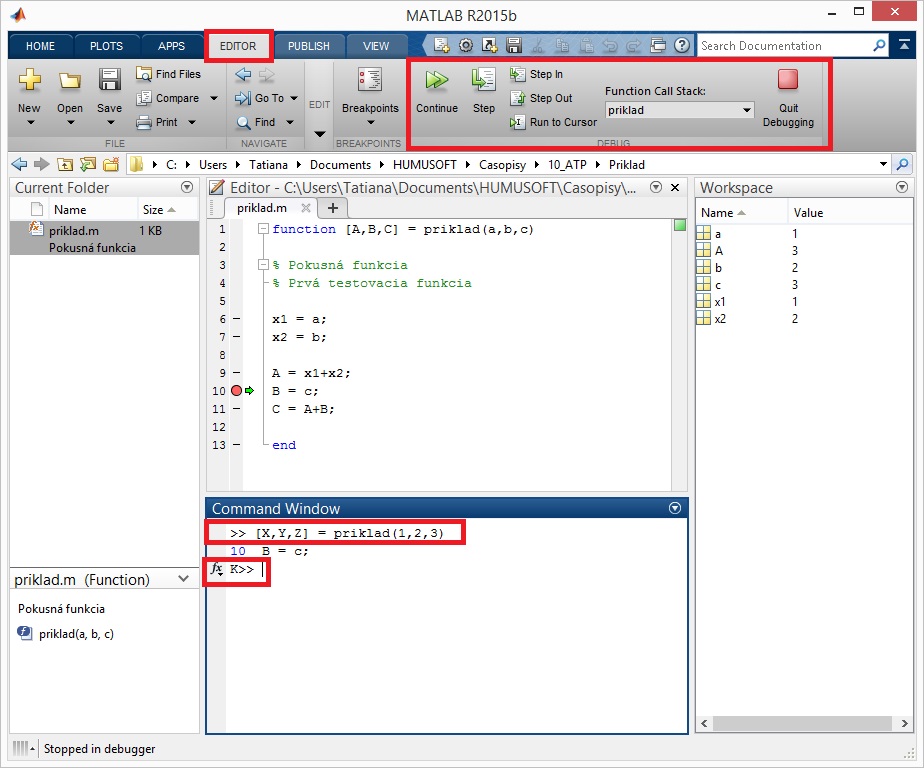The image size is (924, 768).
Task: Go back with navigate left arrow
Action: pos(243,74)
